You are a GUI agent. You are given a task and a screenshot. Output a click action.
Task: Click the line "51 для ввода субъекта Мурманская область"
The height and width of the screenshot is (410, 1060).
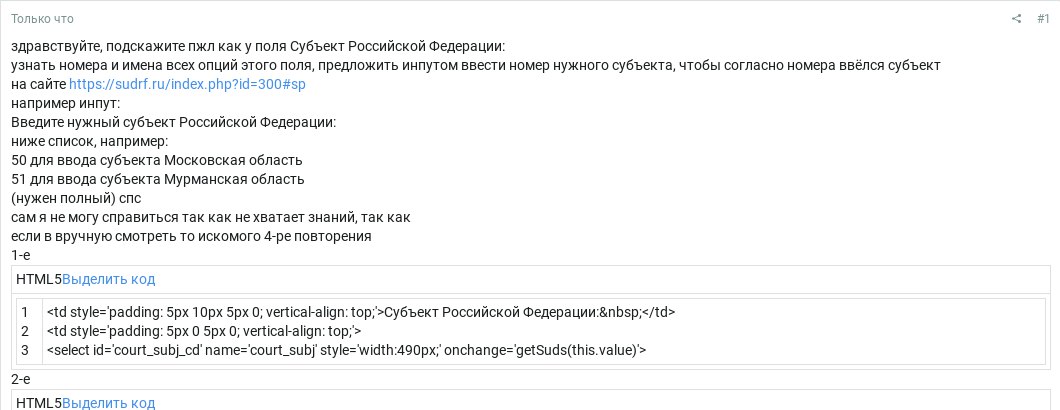point(157,180)
